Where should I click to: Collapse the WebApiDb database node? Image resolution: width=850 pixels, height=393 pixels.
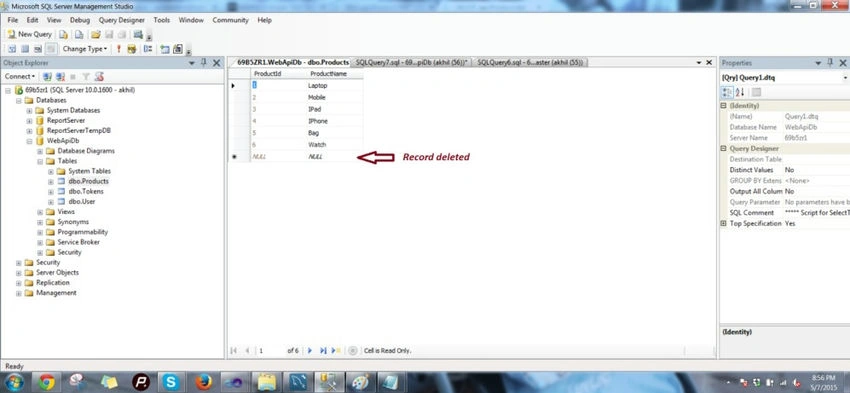30,141
